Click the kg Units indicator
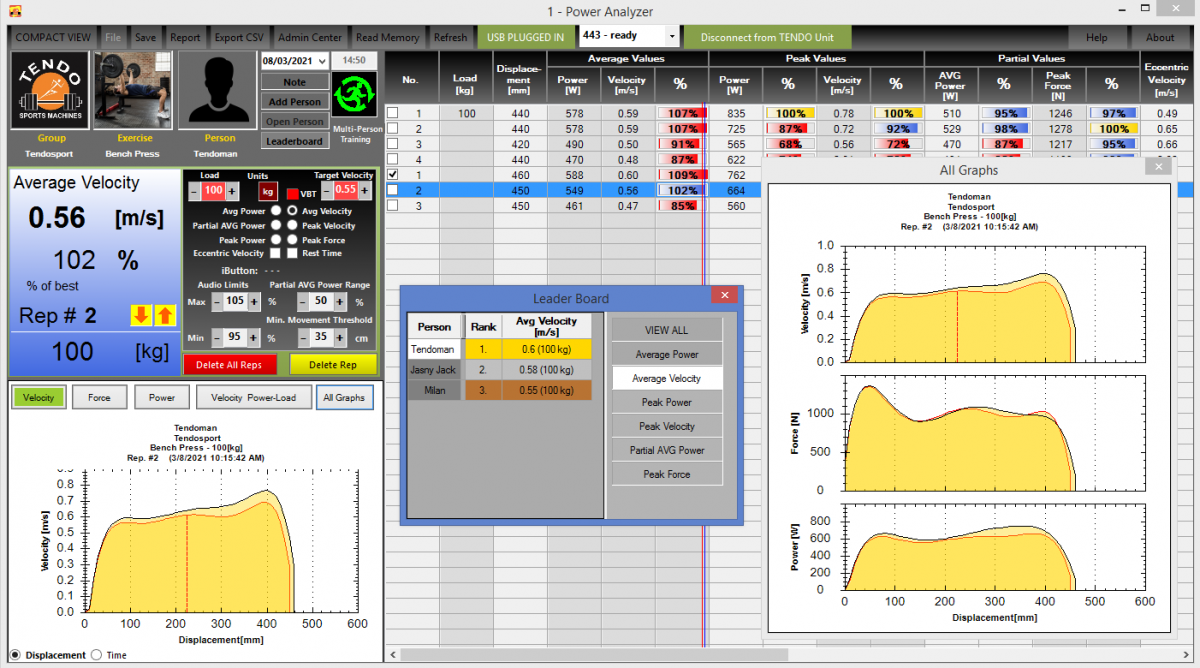Image resolution: width=1200 pixels, height=668 pixels. pos(268,192)
